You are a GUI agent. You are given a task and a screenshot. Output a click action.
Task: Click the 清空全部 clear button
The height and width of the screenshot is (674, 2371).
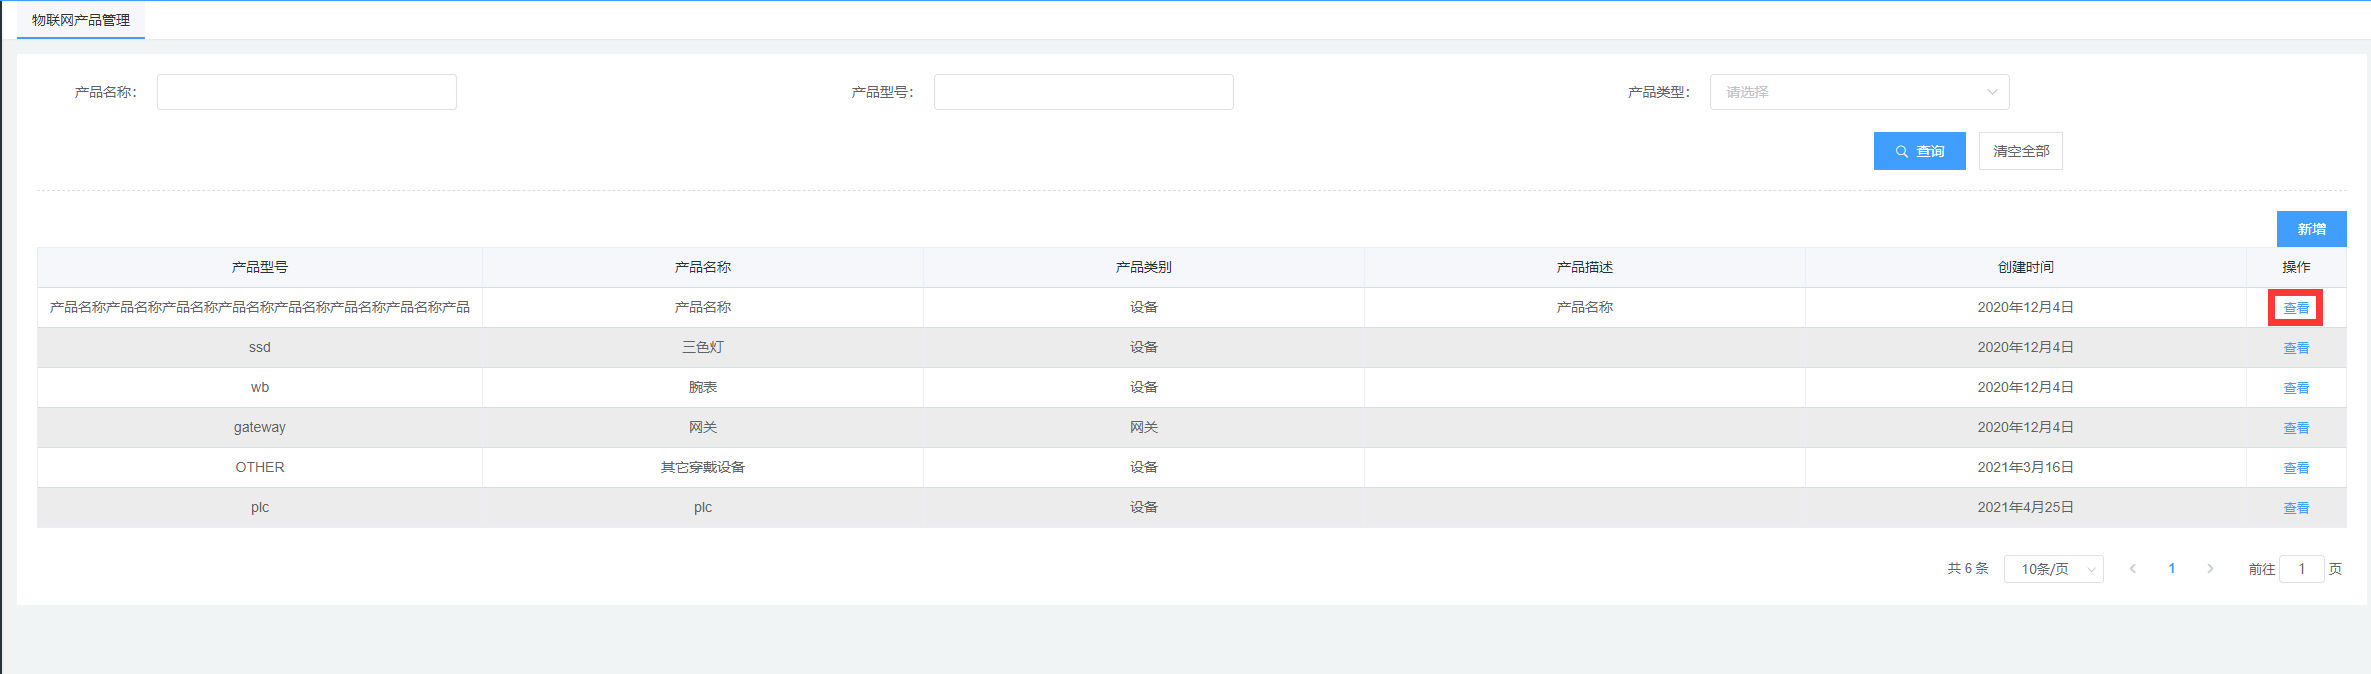[x=2020, y=151]
